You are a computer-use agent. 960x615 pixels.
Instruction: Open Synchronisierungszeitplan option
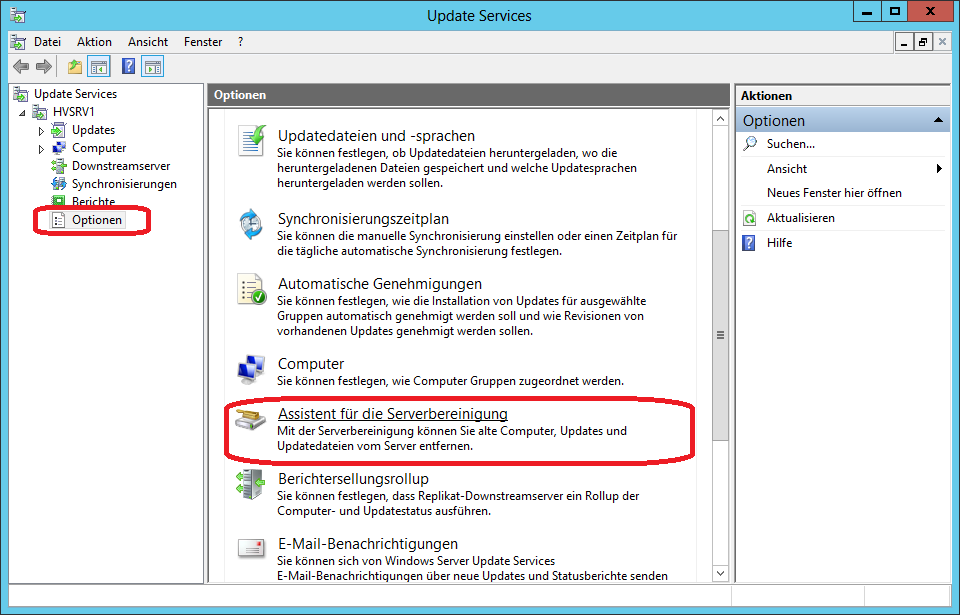[x=363, y=219]
